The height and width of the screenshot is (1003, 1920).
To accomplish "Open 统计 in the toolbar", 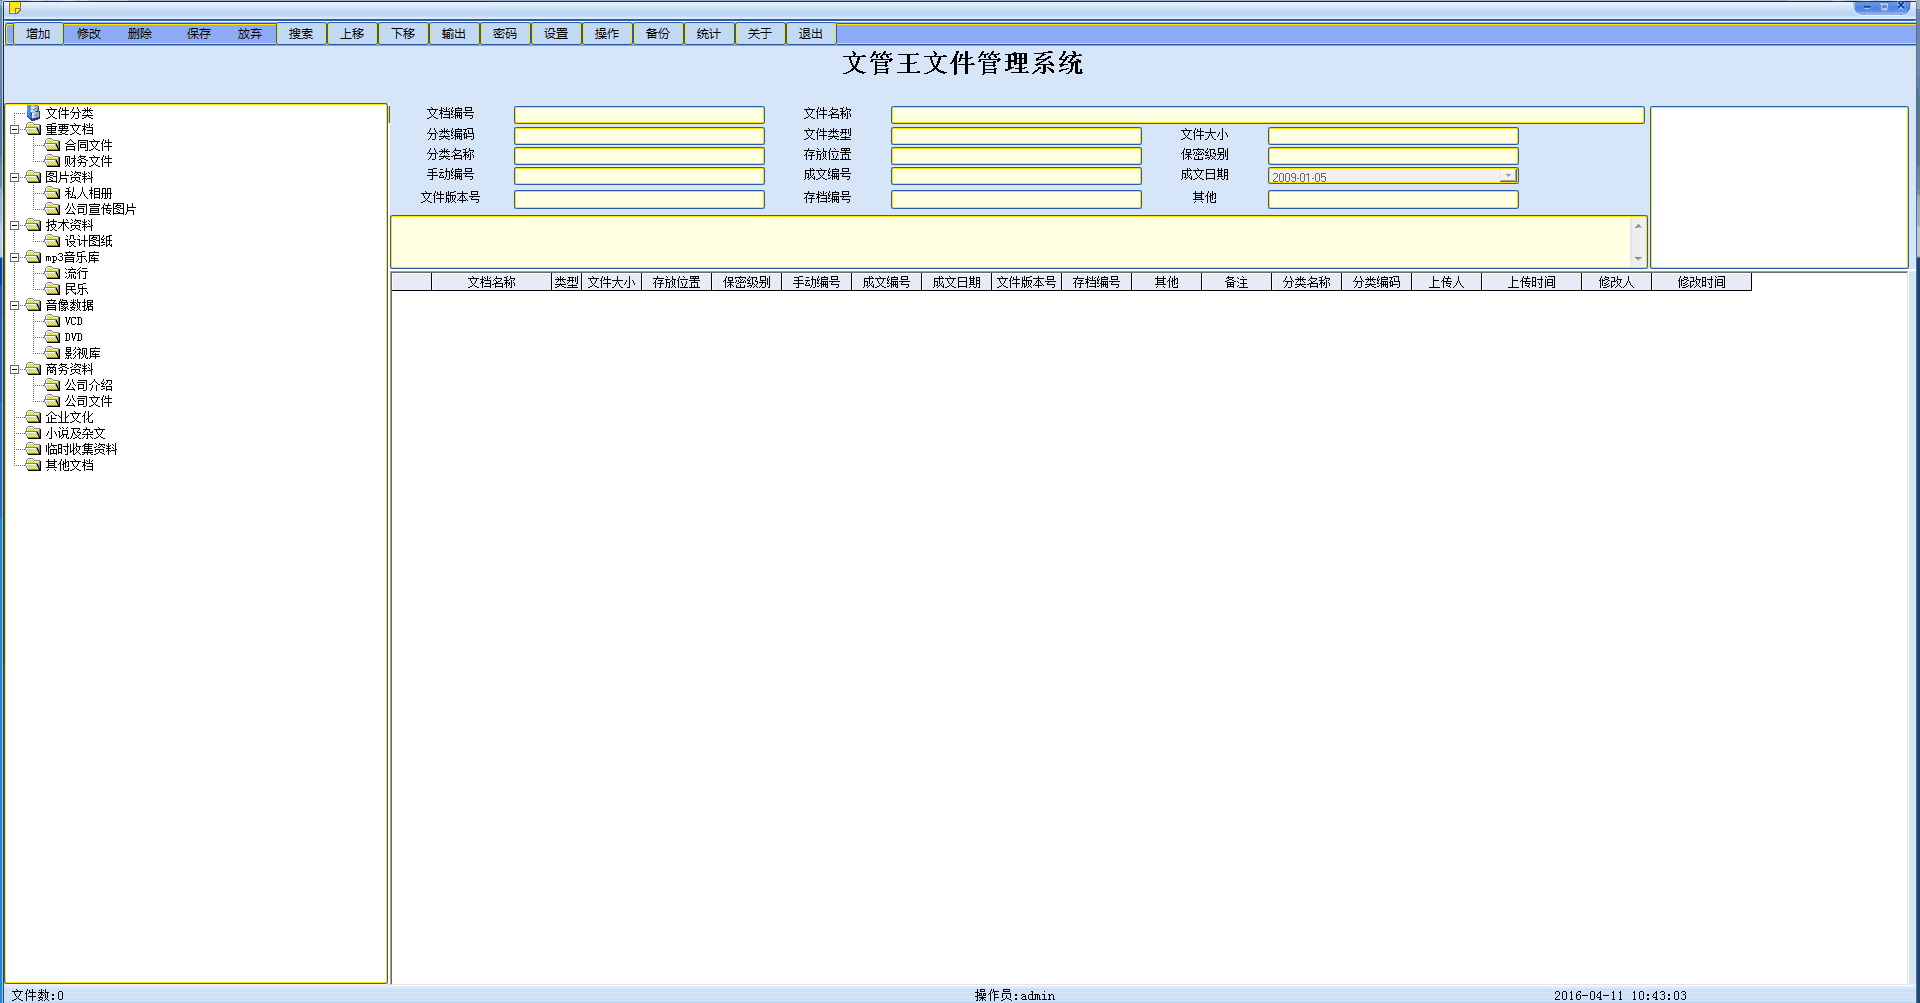I will 708,34.
